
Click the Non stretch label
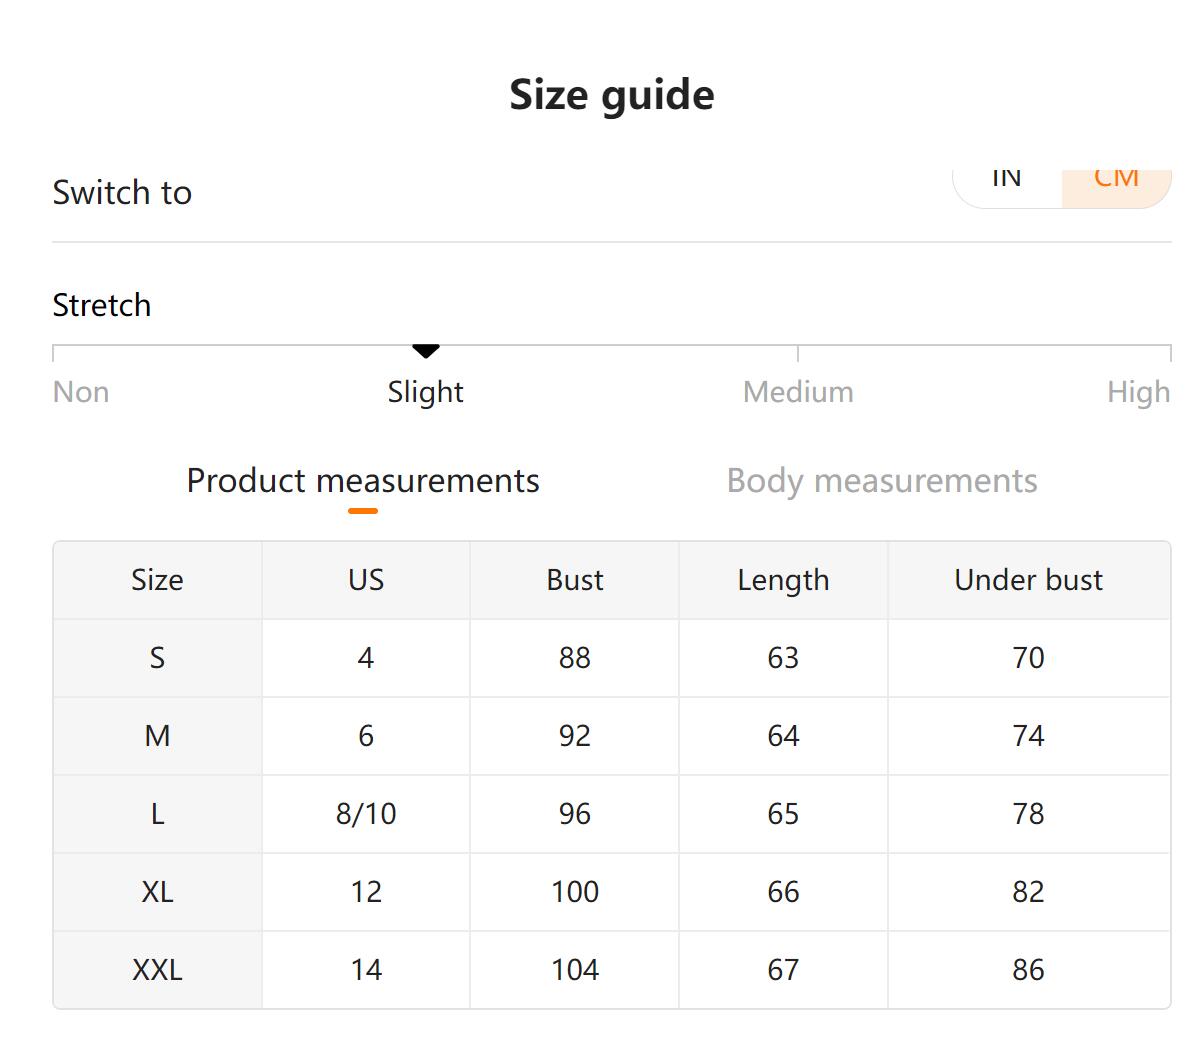tap(81, 392)
